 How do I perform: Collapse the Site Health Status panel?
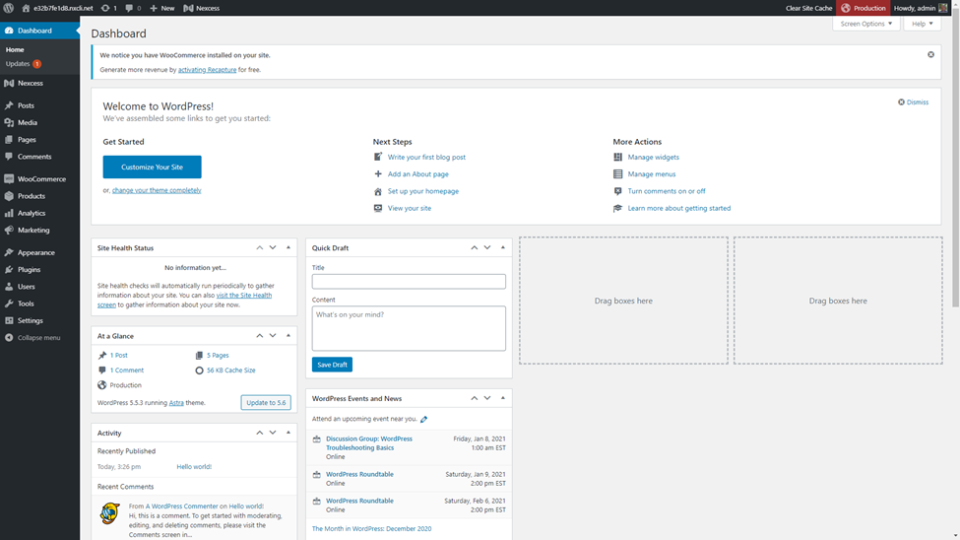click(288, 248)
